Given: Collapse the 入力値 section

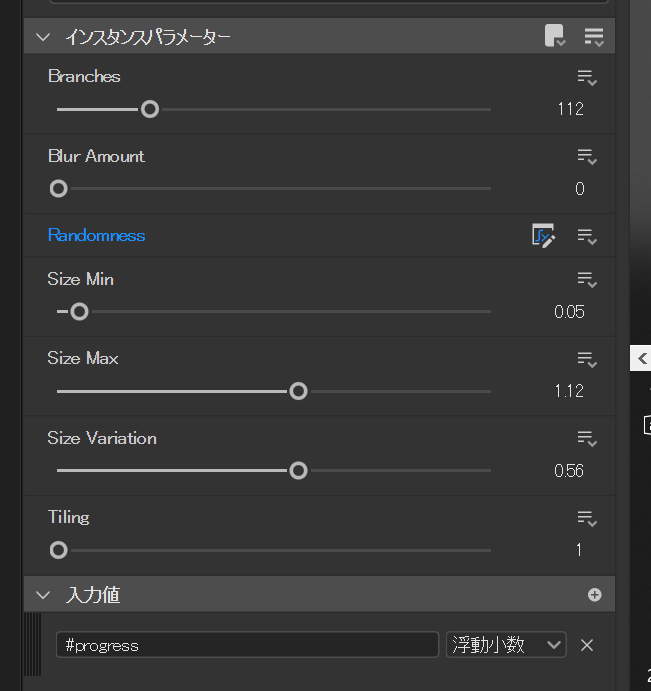Looking at the screenshot, I should pyautogui.click(x=42, y=595).
